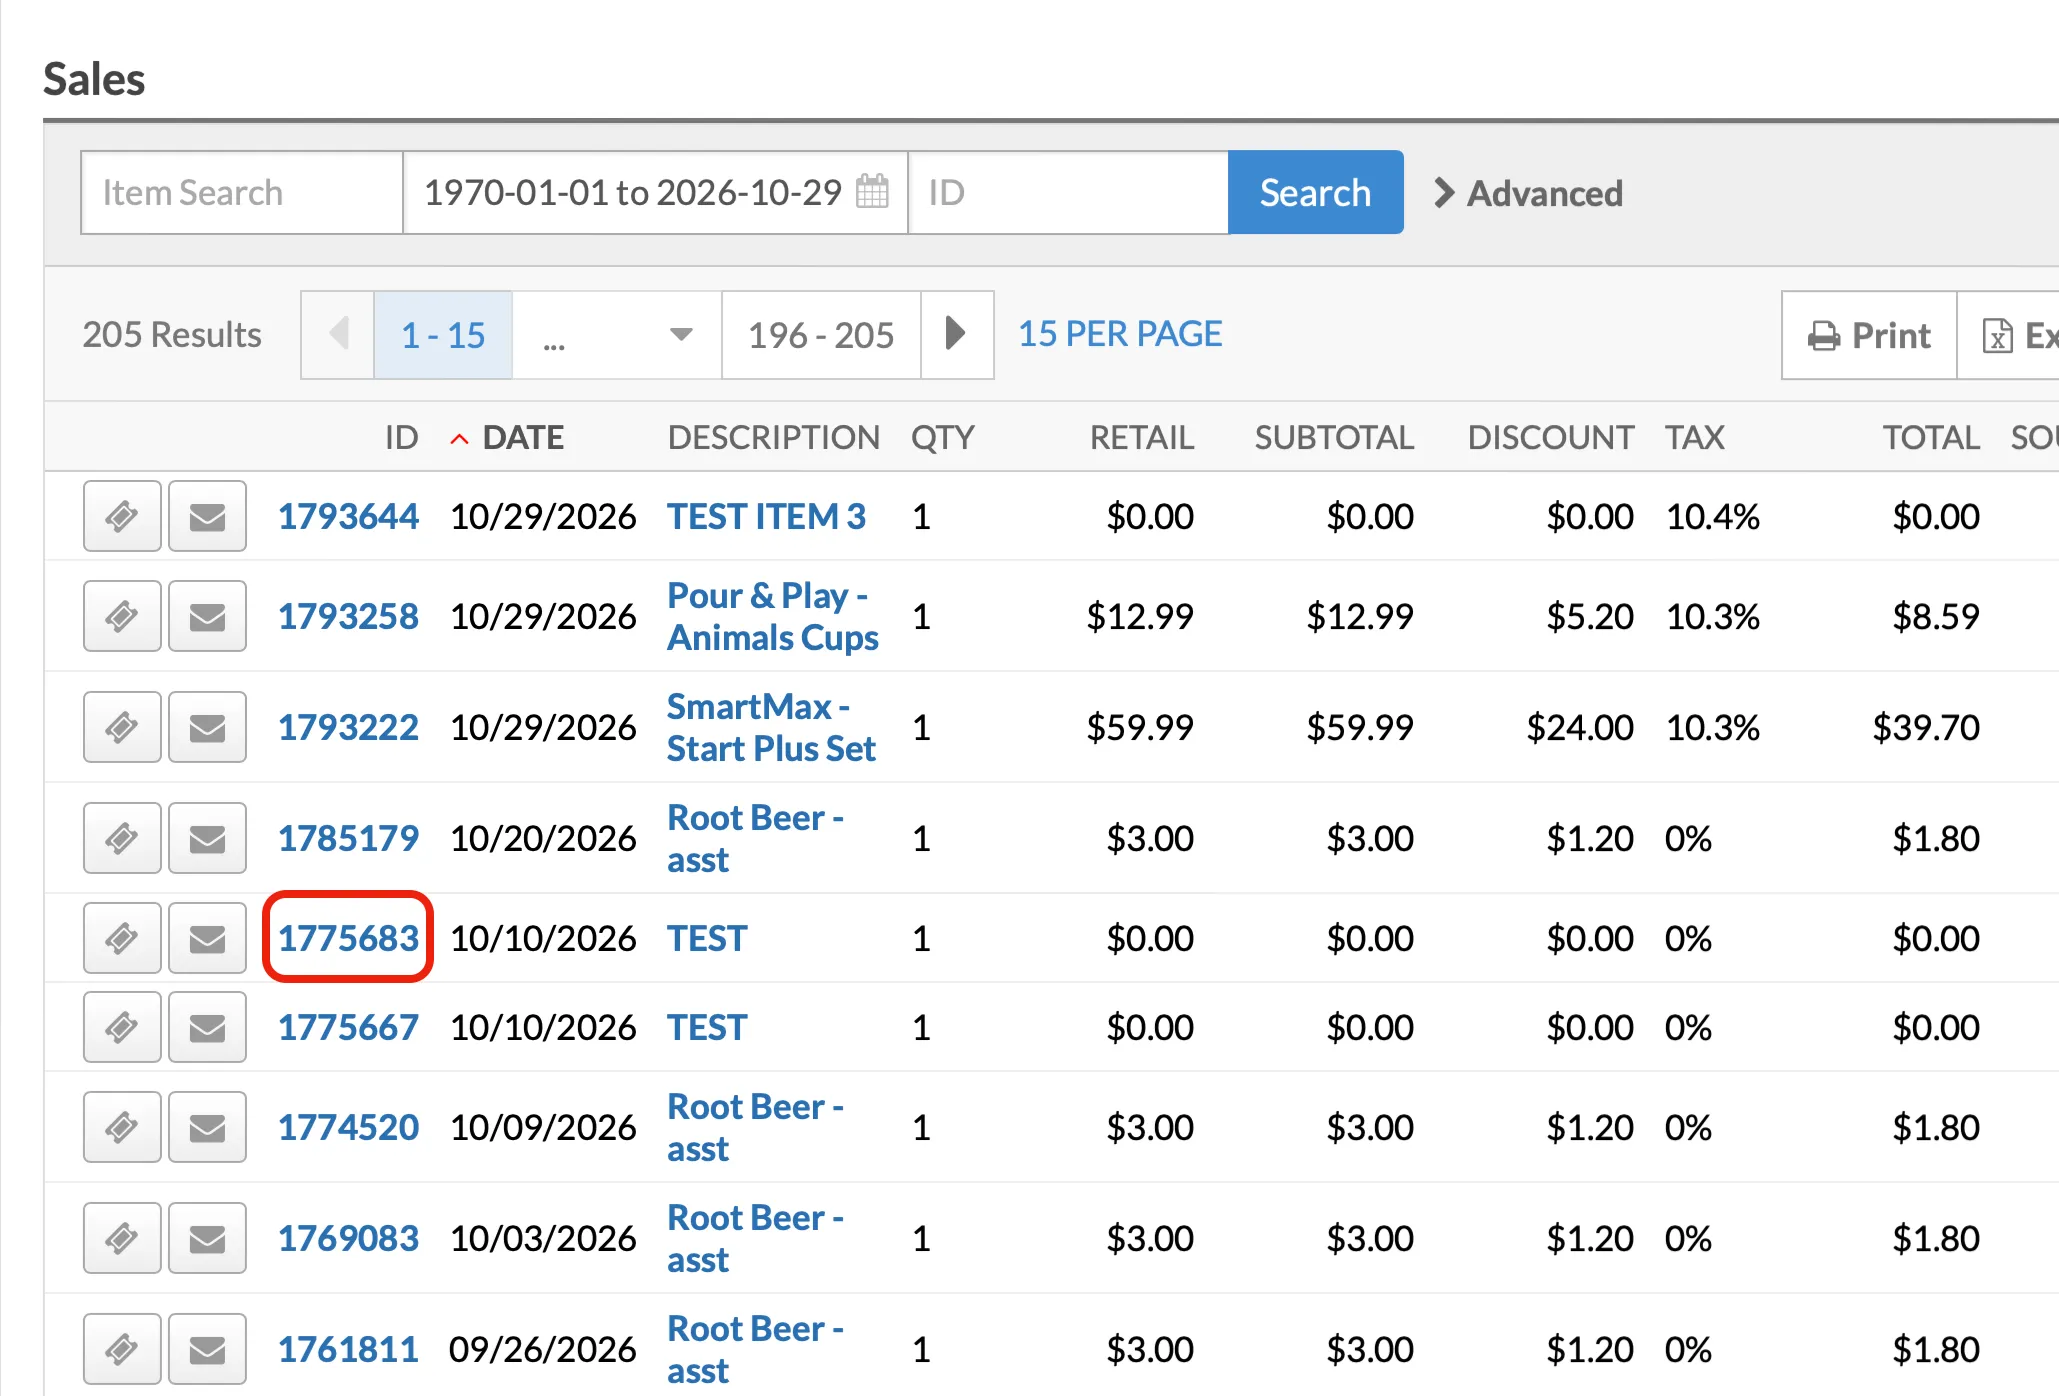Email the receipt for sale 1793258
Image resolution: width=2059 pixels, height=1396 pixels.
point(207,616)
